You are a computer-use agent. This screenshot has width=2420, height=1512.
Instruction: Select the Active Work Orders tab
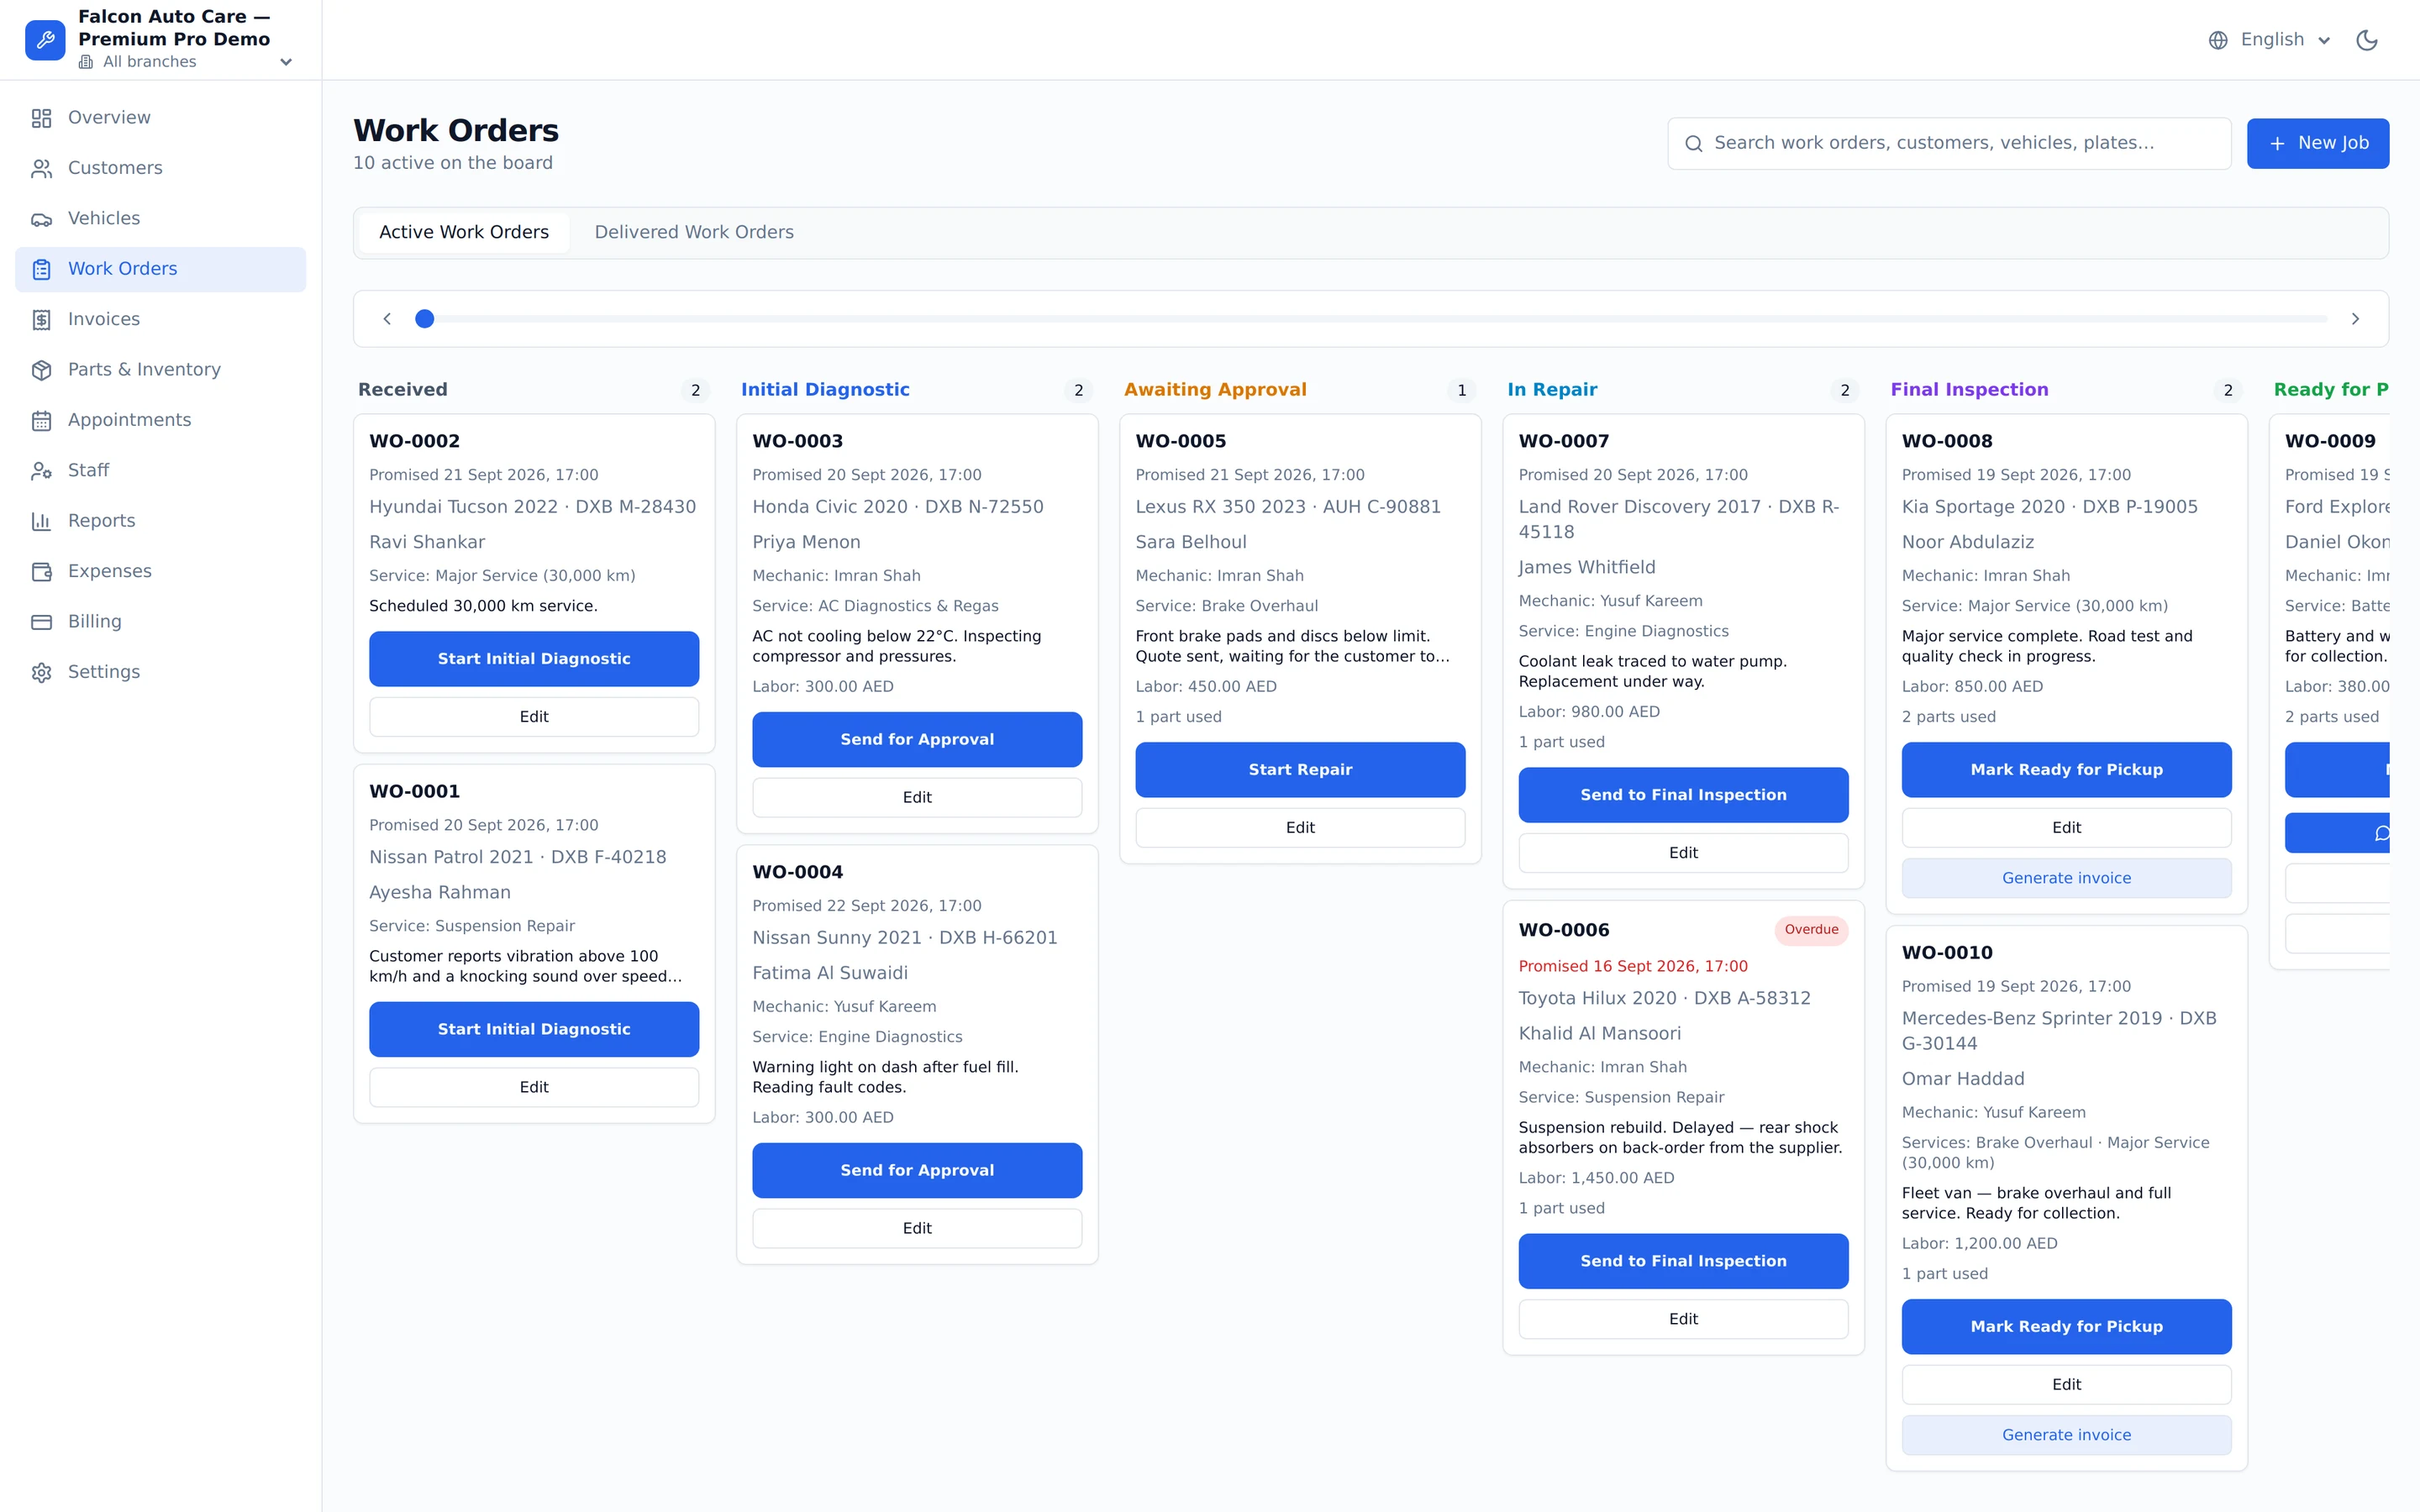(464, 232)
